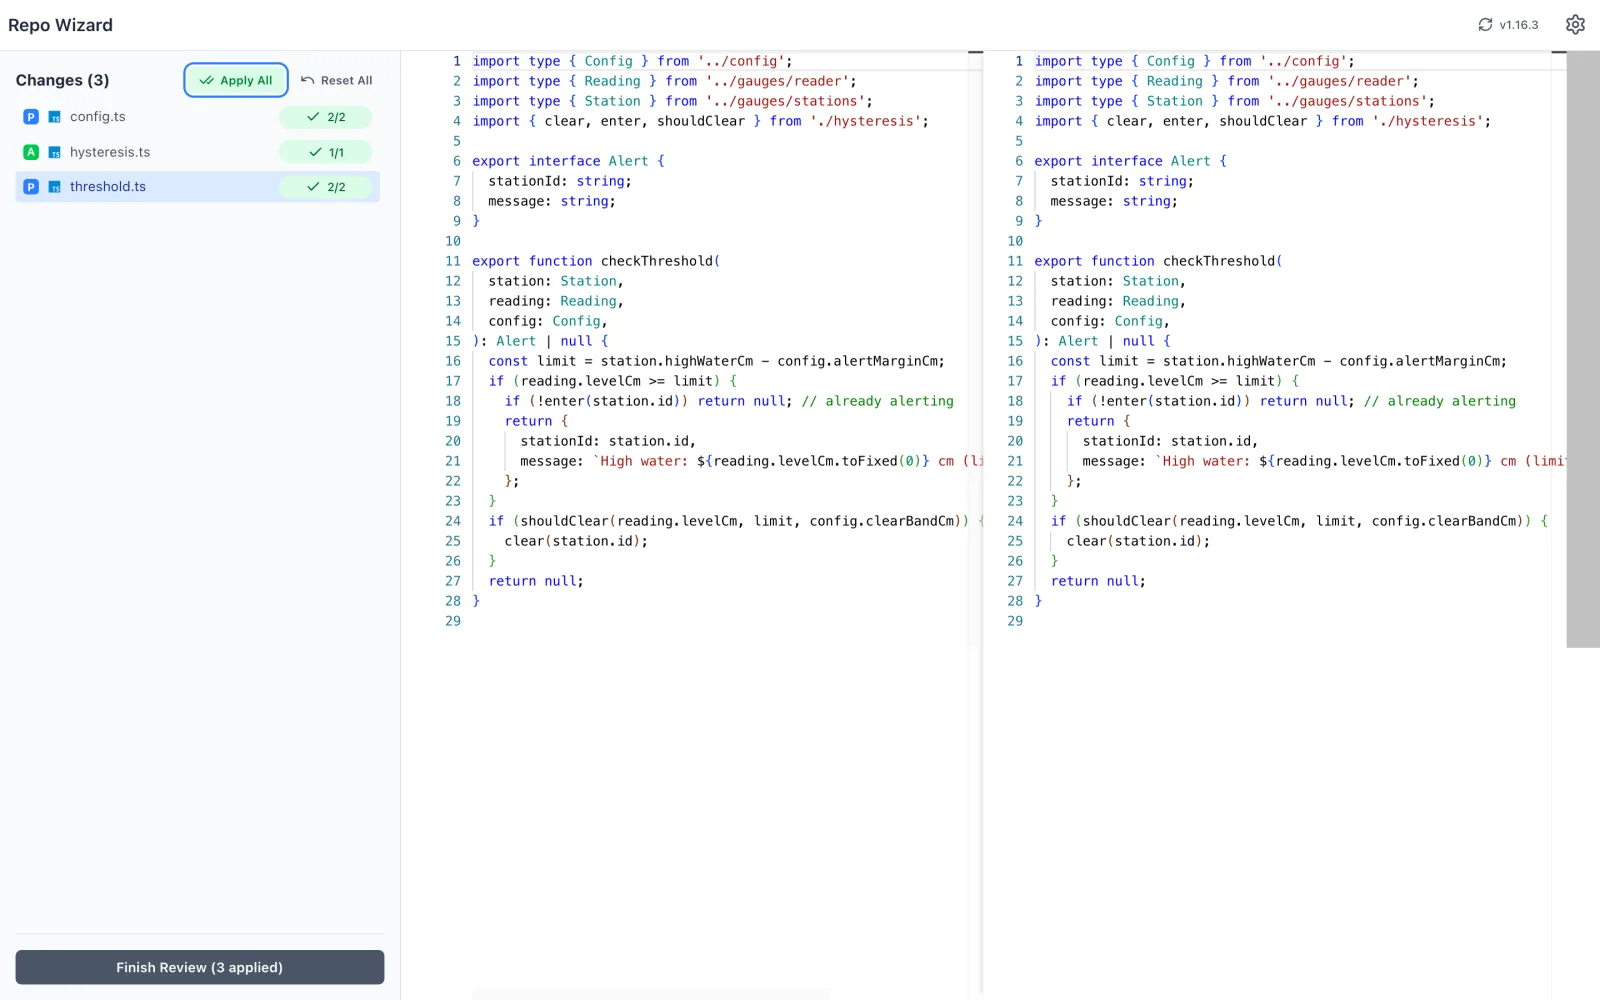Click line number 16 in the left pane

(x=453, y=361)
